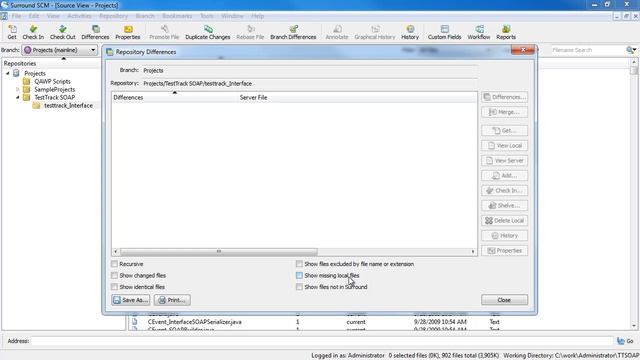Open the Filename Search options dropdown arrow
640x360 pixels.
point(634,50)
